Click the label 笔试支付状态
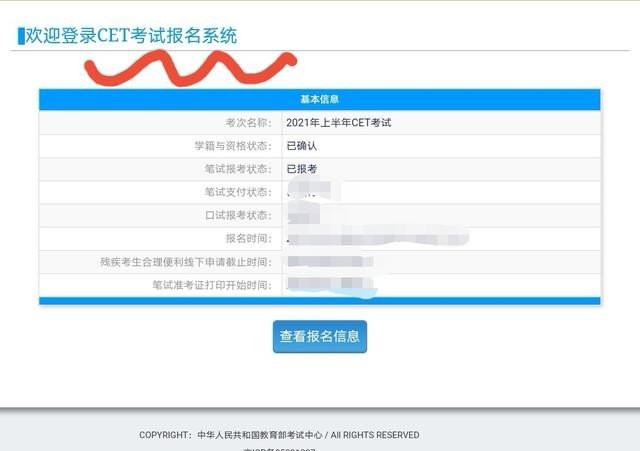Screen dimensions: 640x451 coord(238,192)
